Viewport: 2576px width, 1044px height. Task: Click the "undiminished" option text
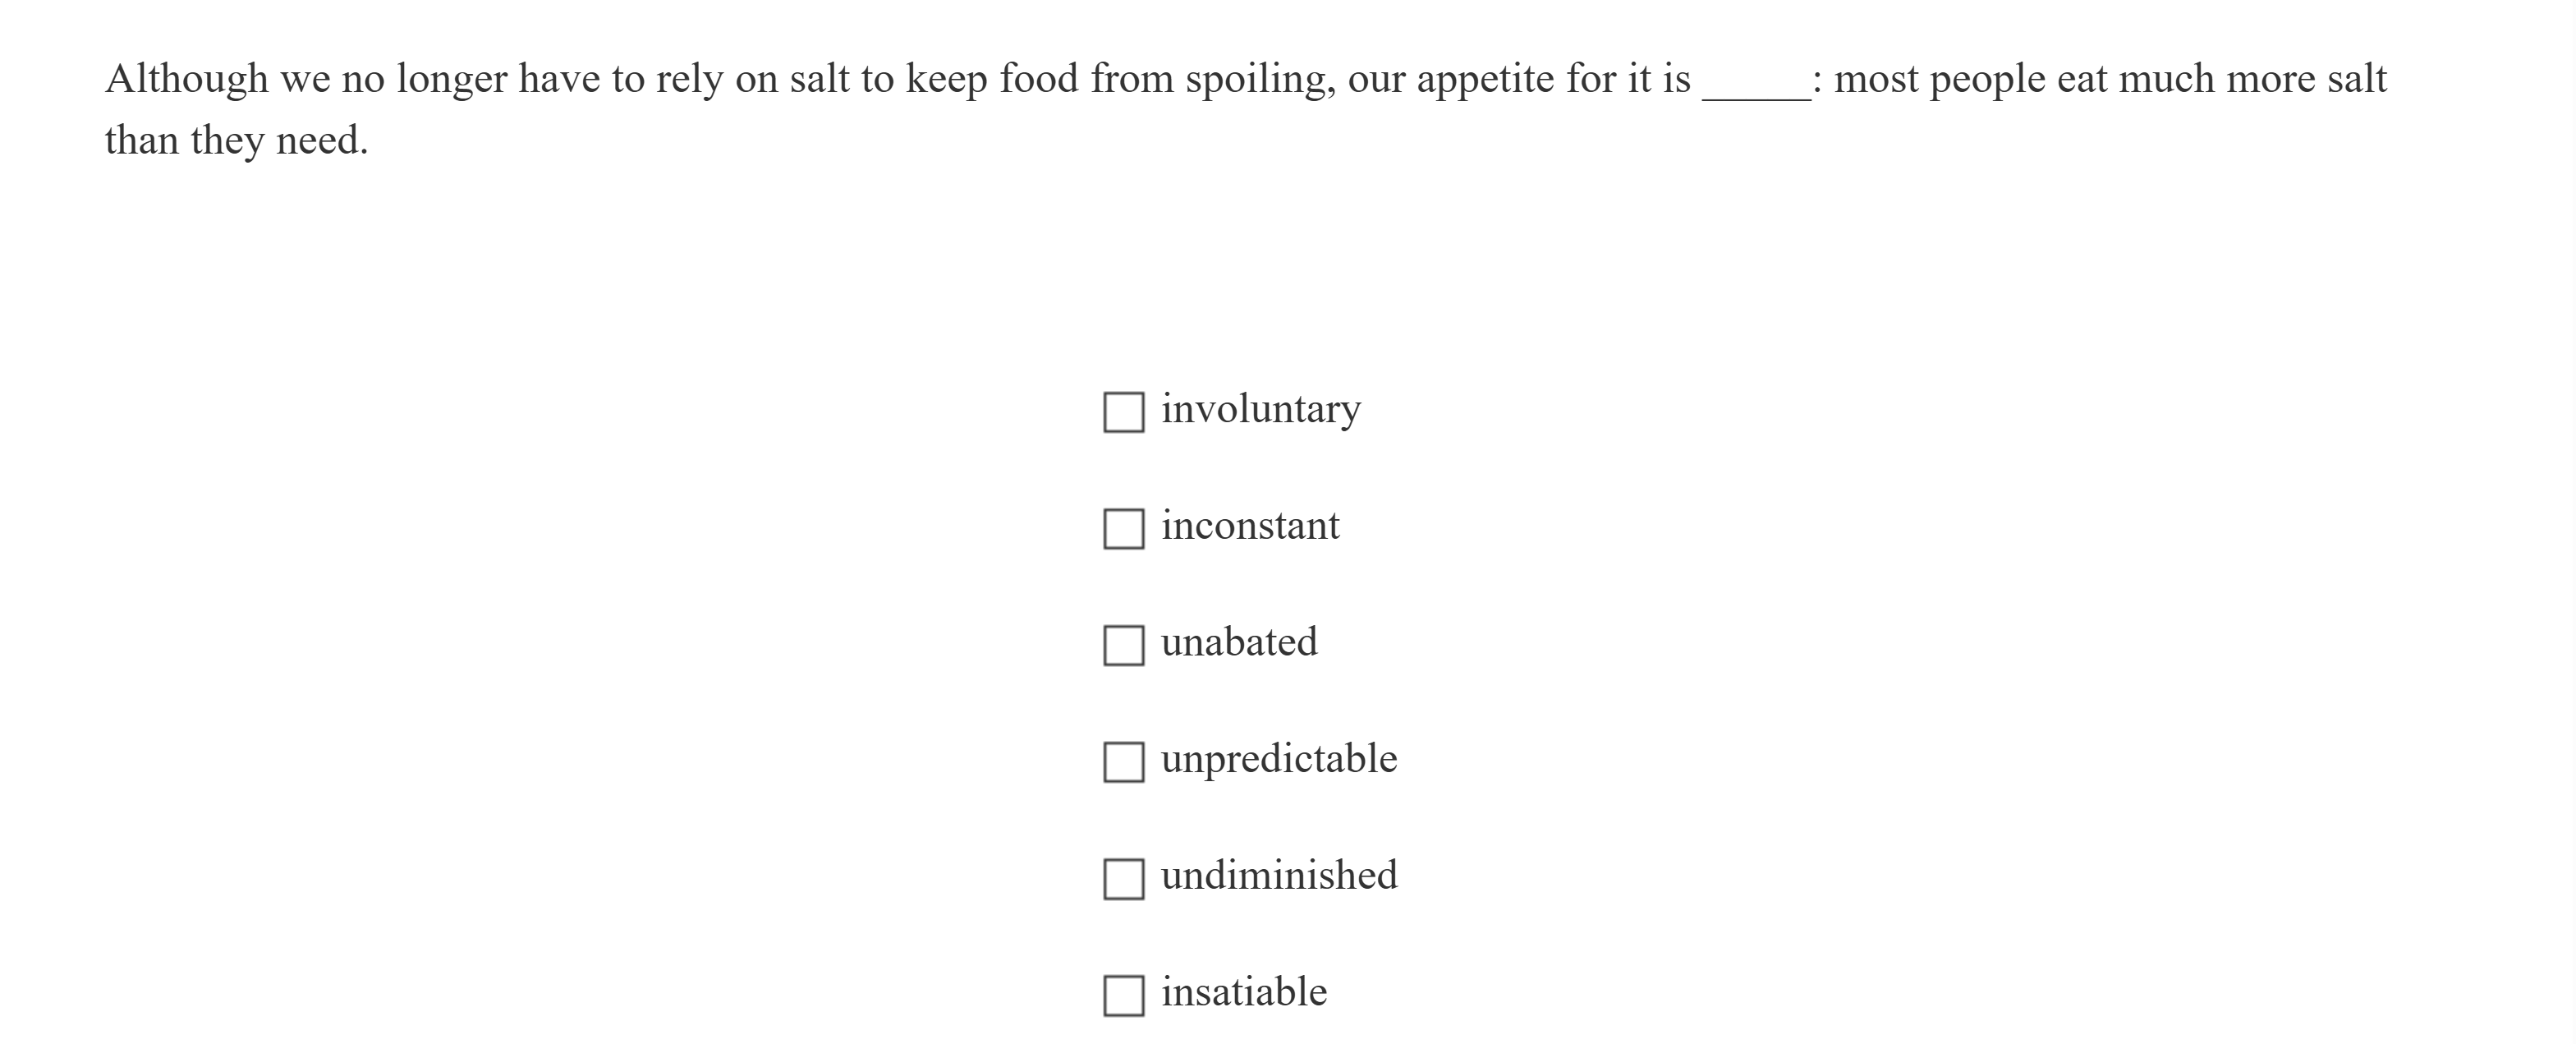point(1278,876)
